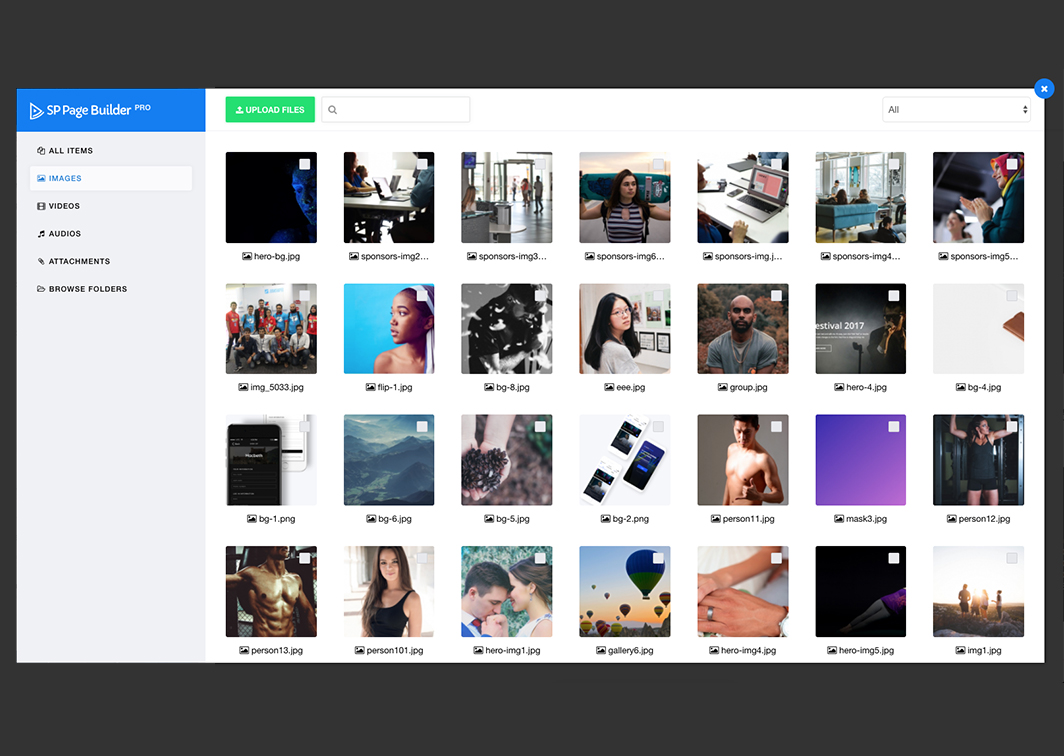
Task: Click the Audios music note icon
Action: pos(41,234)
